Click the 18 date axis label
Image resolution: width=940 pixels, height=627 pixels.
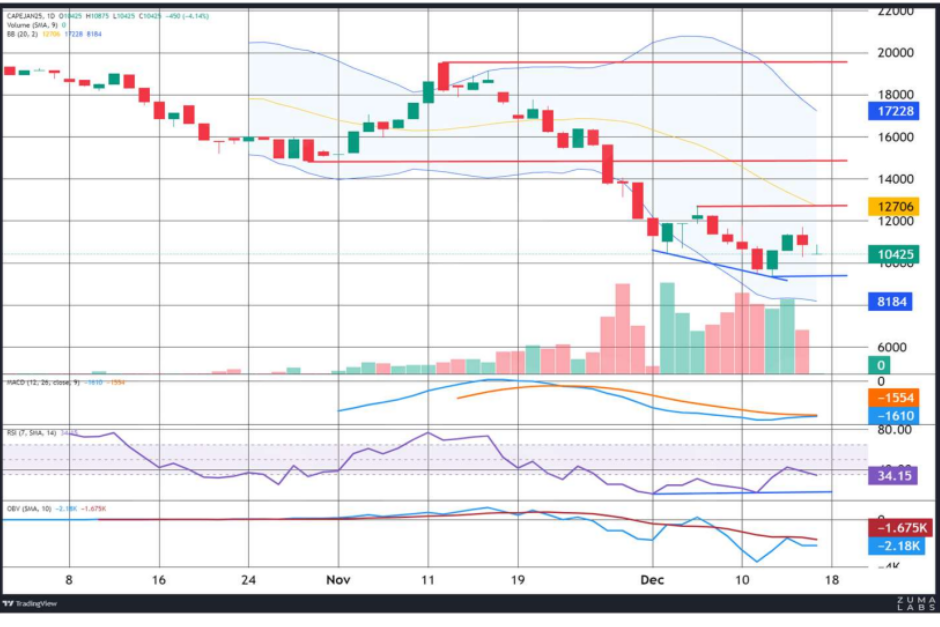[832, 580]
